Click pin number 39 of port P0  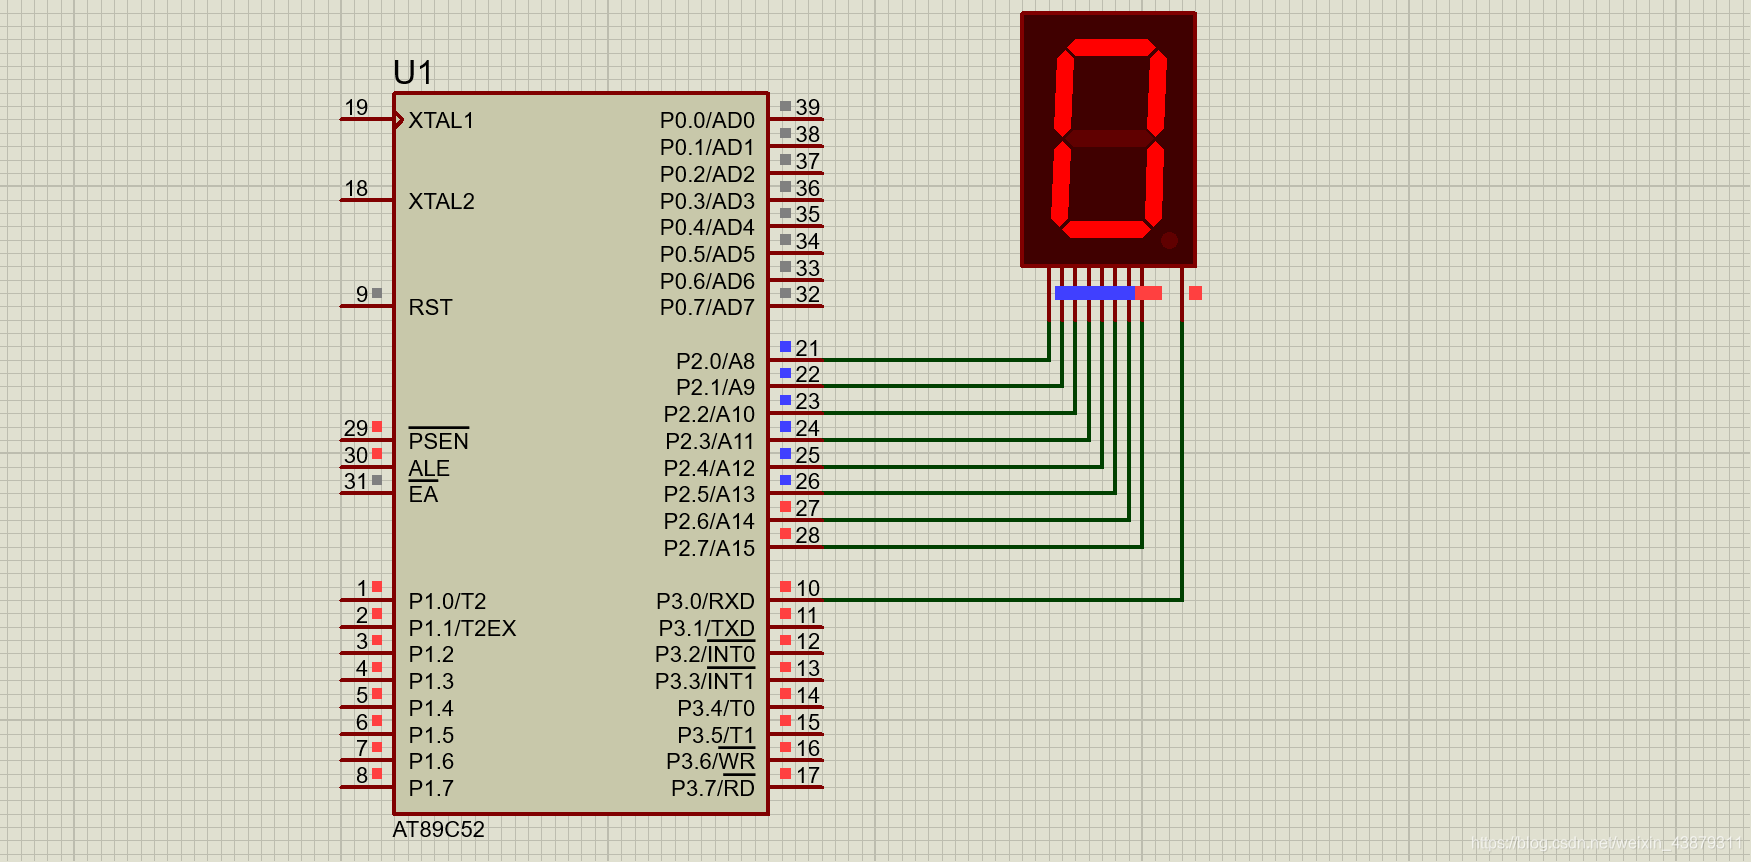tap(808, 107)
